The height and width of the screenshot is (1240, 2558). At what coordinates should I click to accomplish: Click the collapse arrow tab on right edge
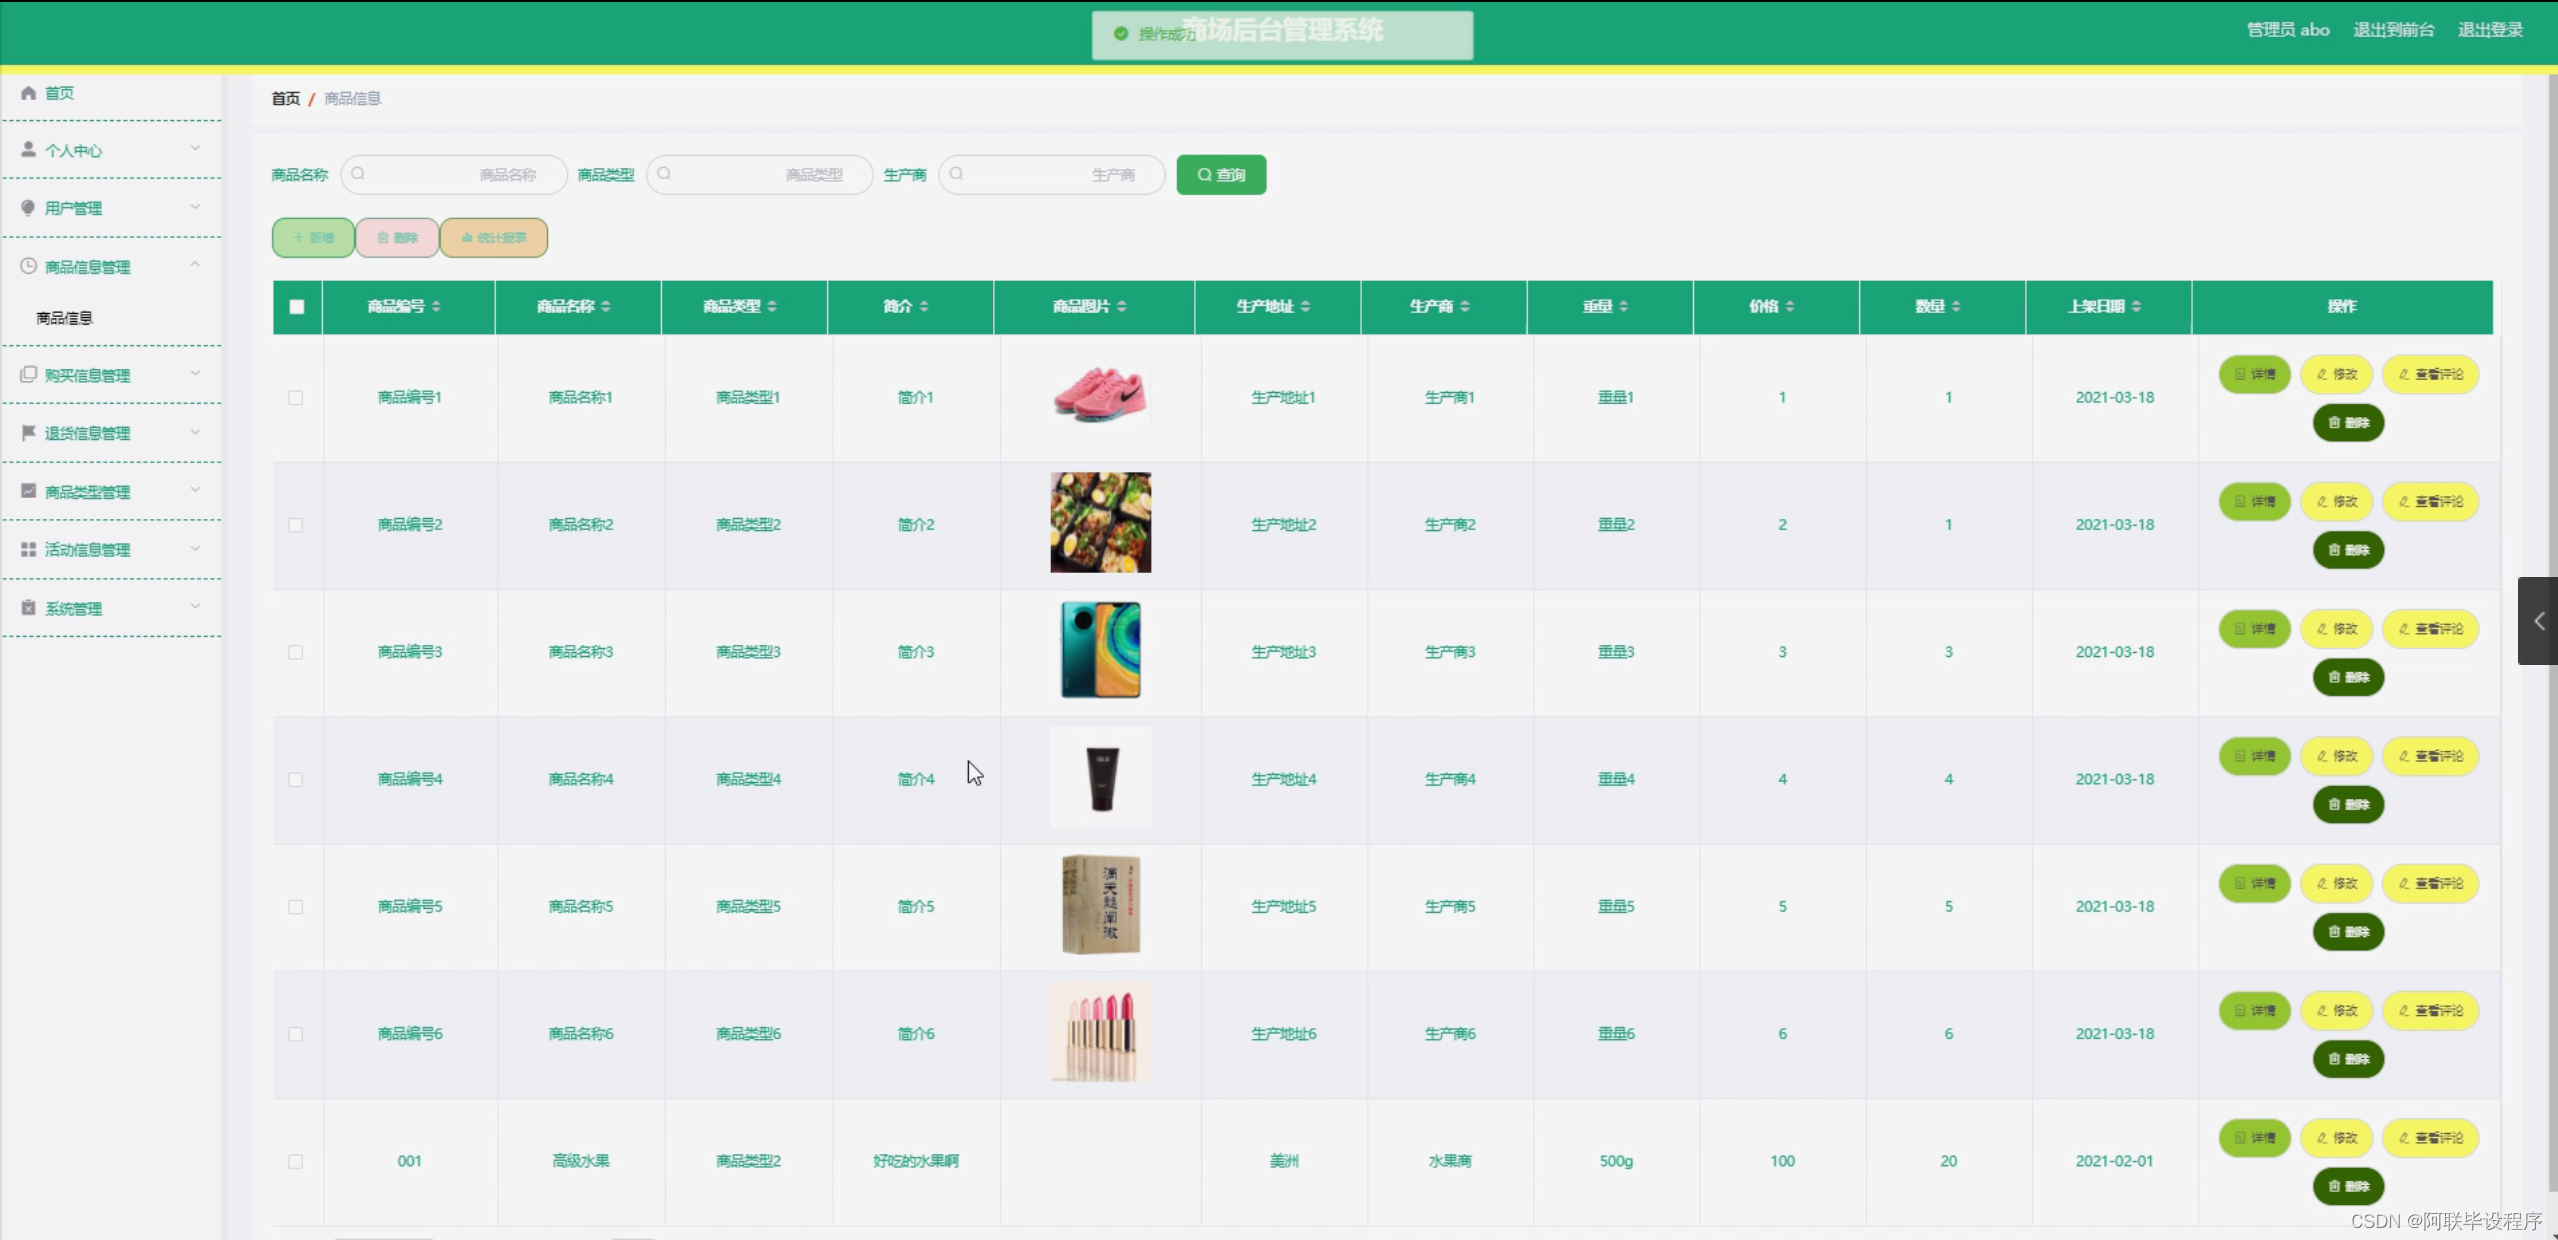click(x=2538, y=621)
